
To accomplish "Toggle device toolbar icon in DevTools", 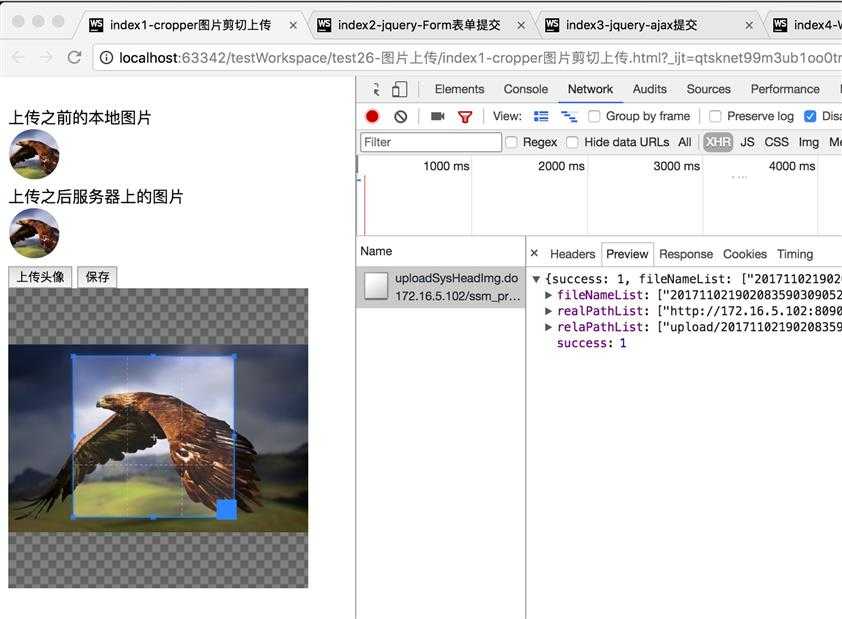I will (400, 89).
